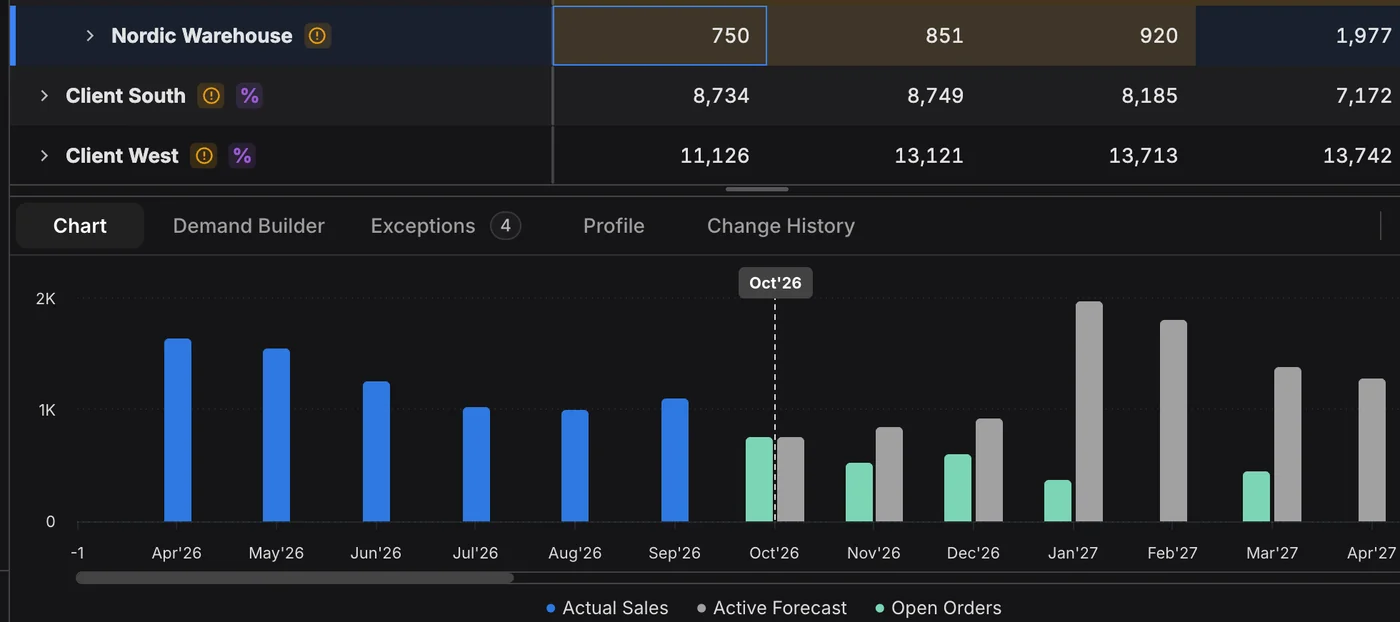Toggle Actual Sales legend series

pos(607,608)
